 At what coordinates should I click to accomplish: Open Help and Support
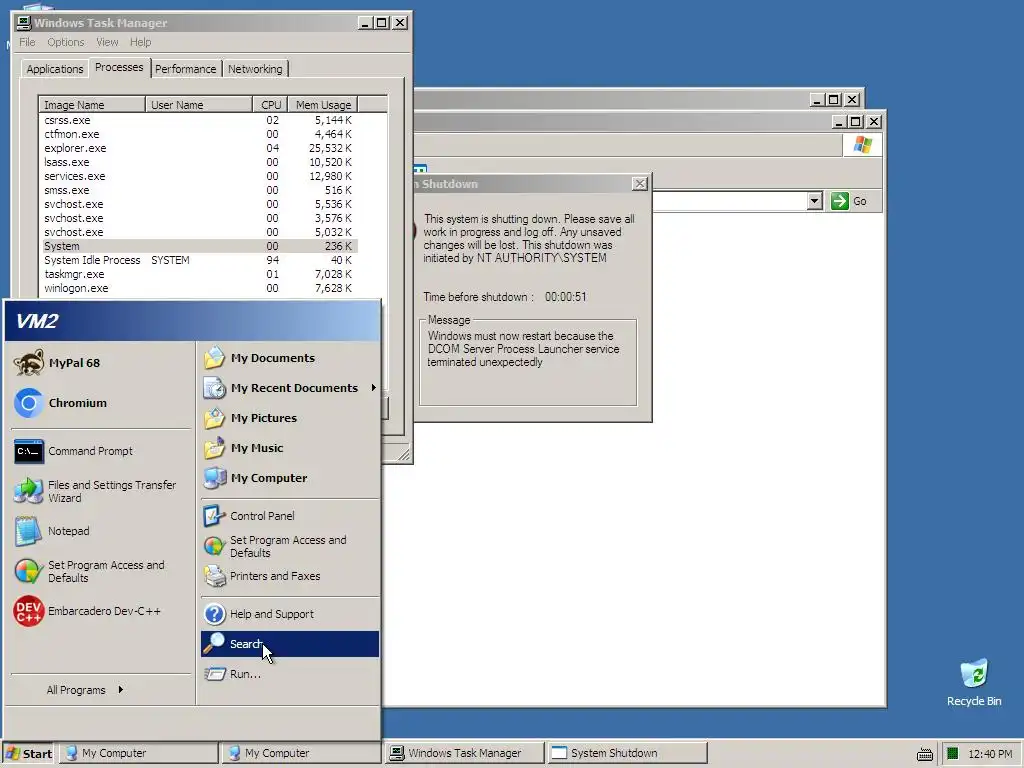click(290, 614)
